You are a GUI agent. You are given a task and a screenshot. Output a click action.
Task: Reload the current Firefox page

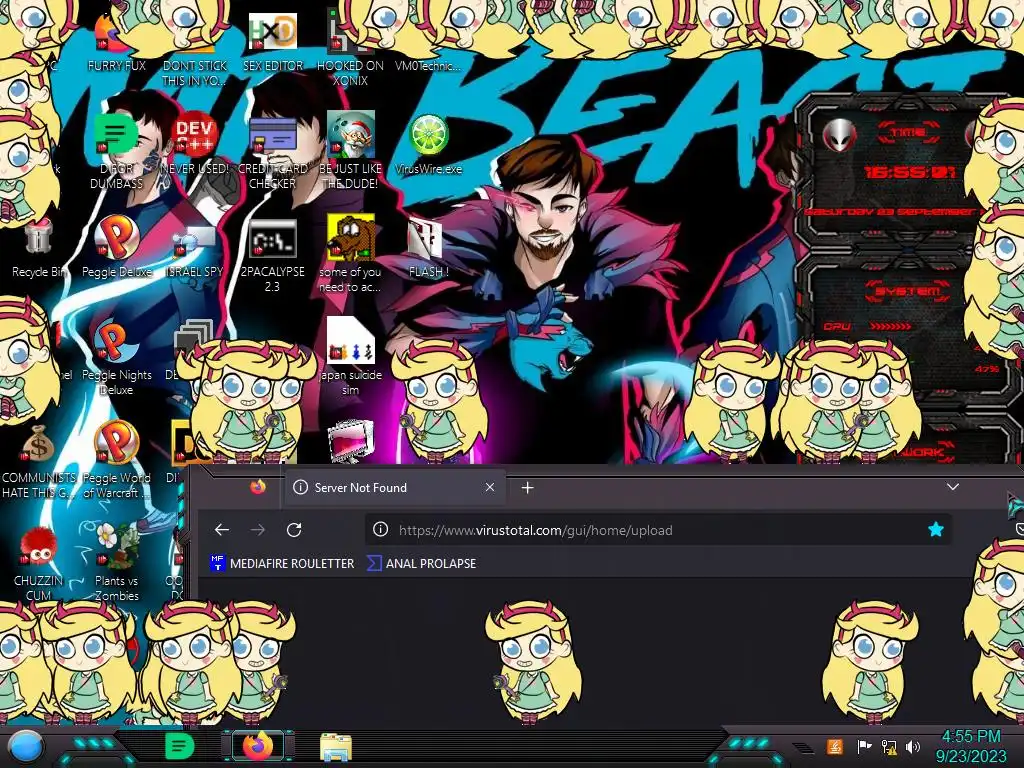point(294,530)
